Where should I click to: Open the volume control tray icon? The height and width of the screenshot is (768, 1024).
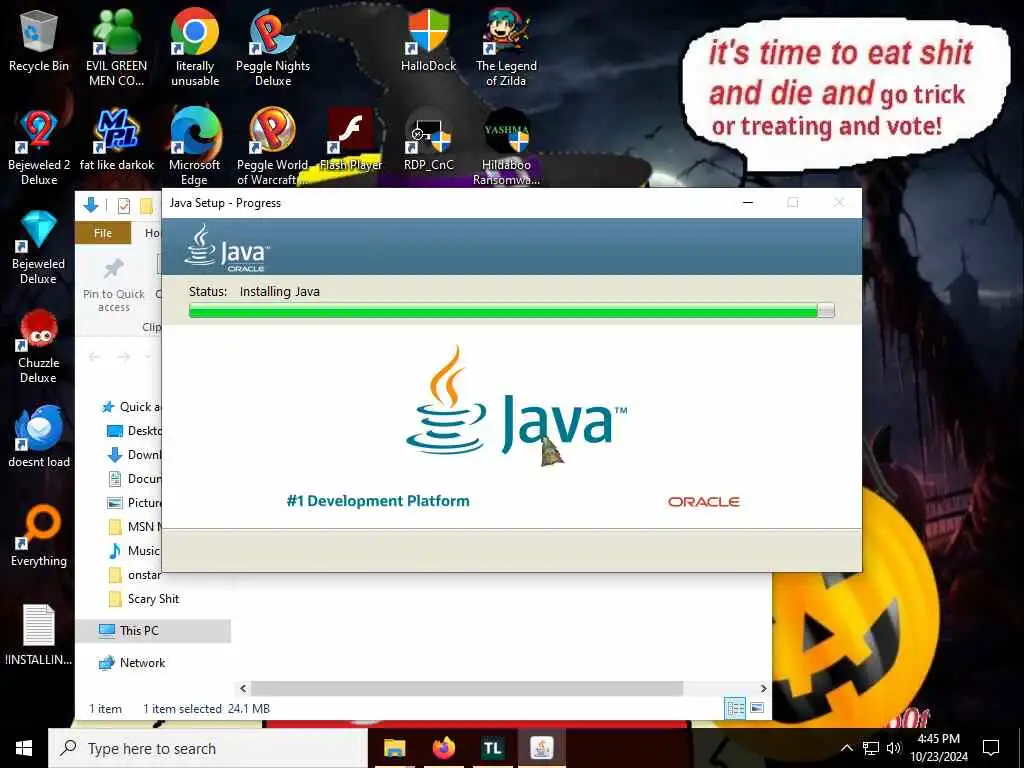tap(894, 748)
